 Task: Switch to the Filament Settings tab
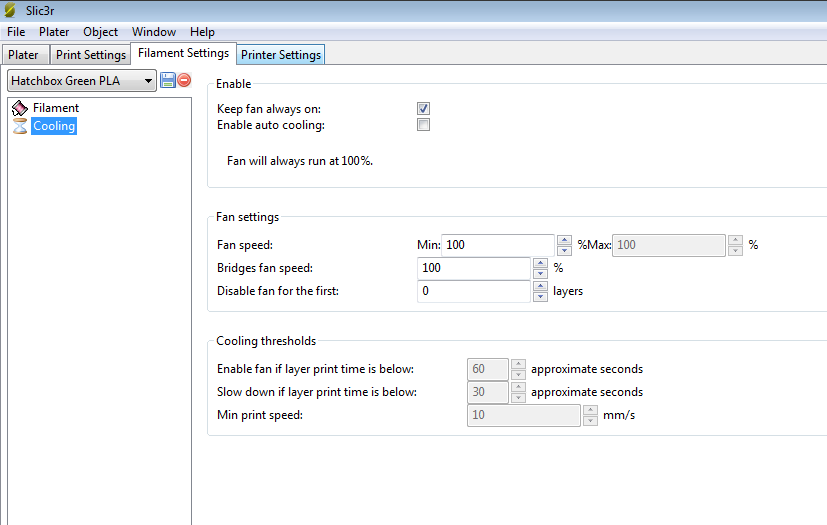tap(184, 53)
